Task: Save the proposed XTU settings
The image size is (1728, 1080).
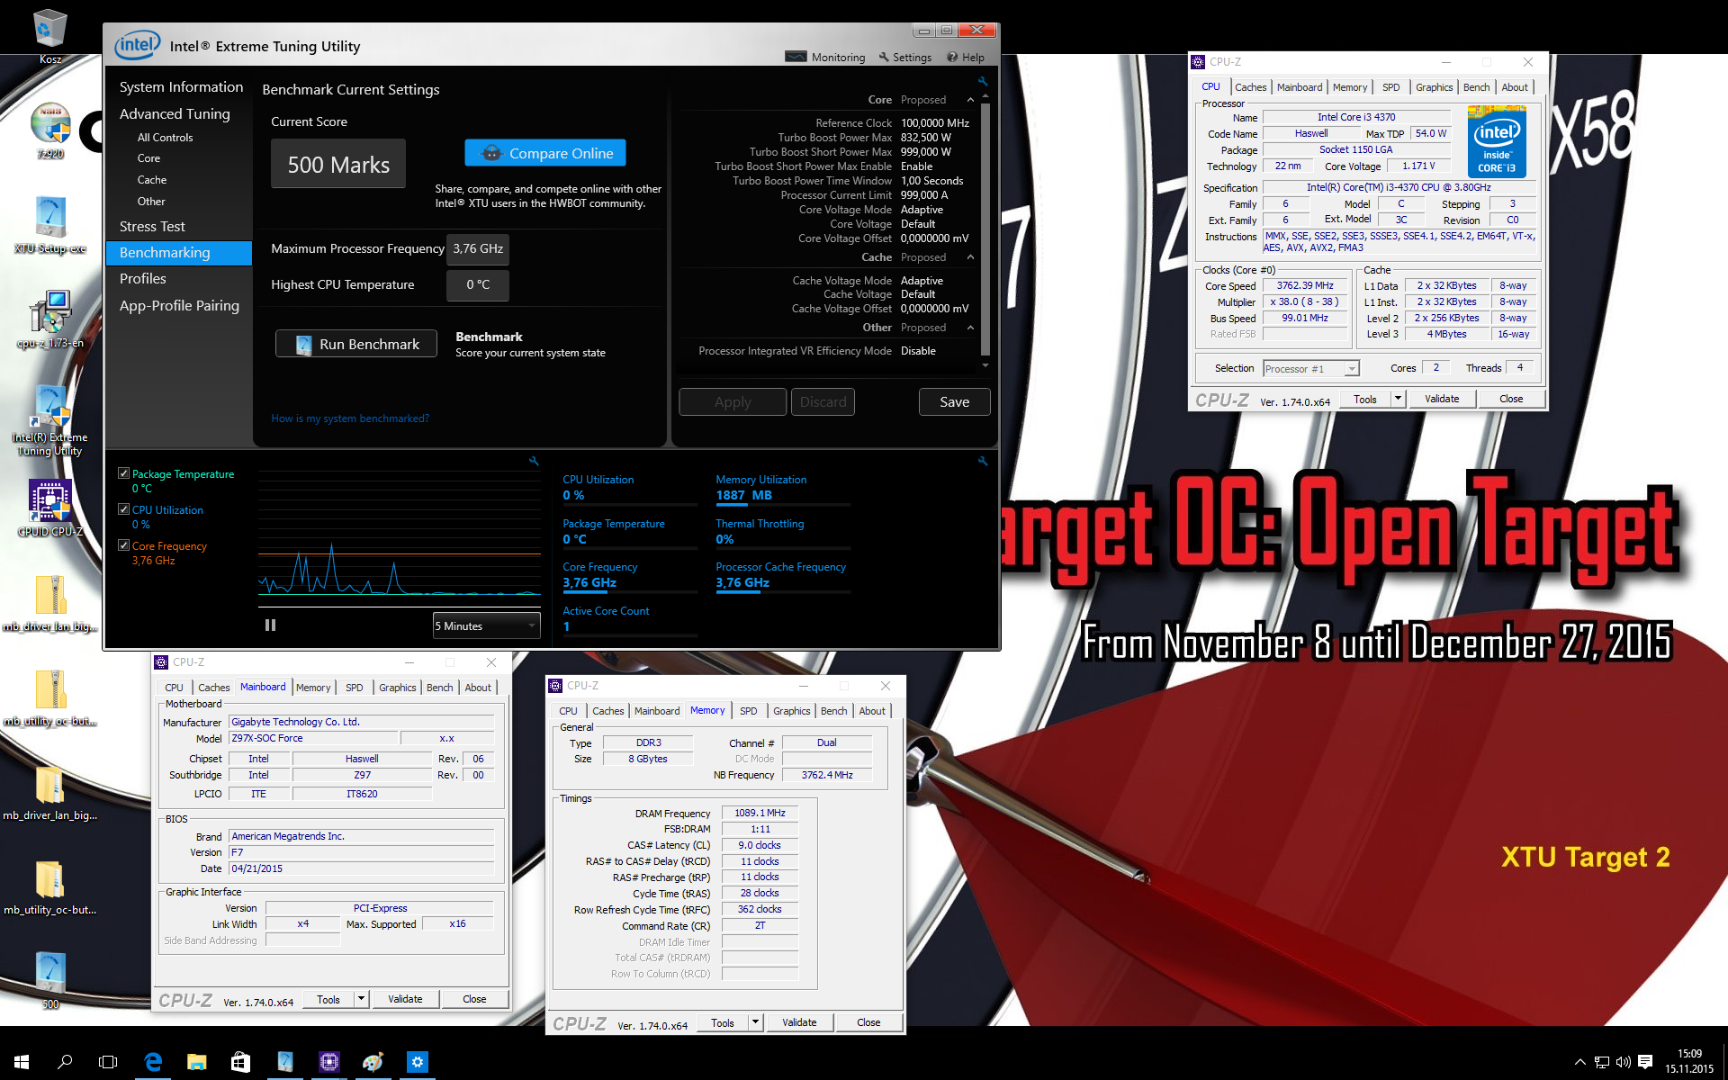Action: pos(954,402)
